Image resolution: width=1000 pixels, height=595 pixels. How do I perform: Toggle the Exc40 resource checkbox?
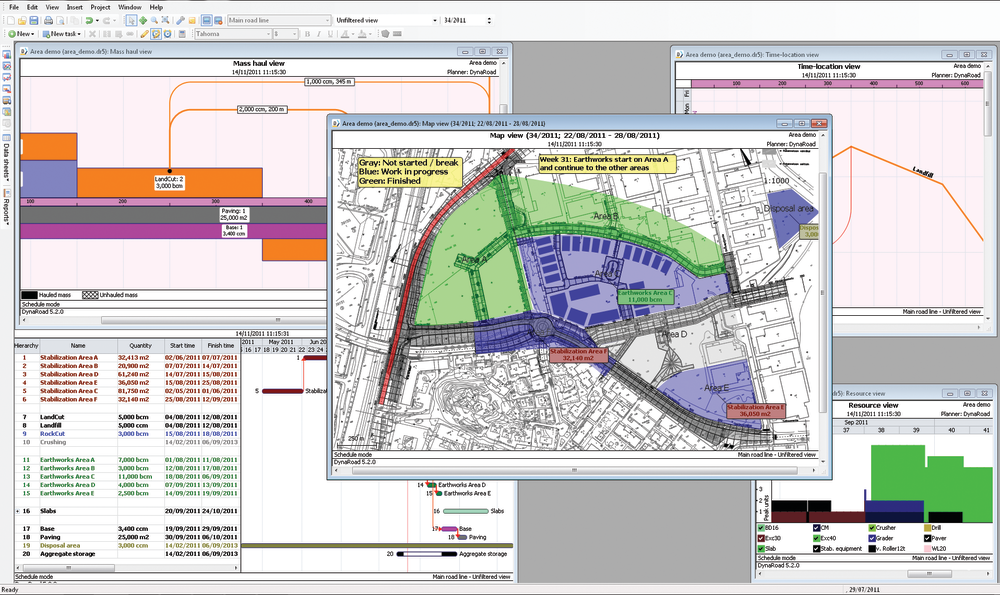816,538
